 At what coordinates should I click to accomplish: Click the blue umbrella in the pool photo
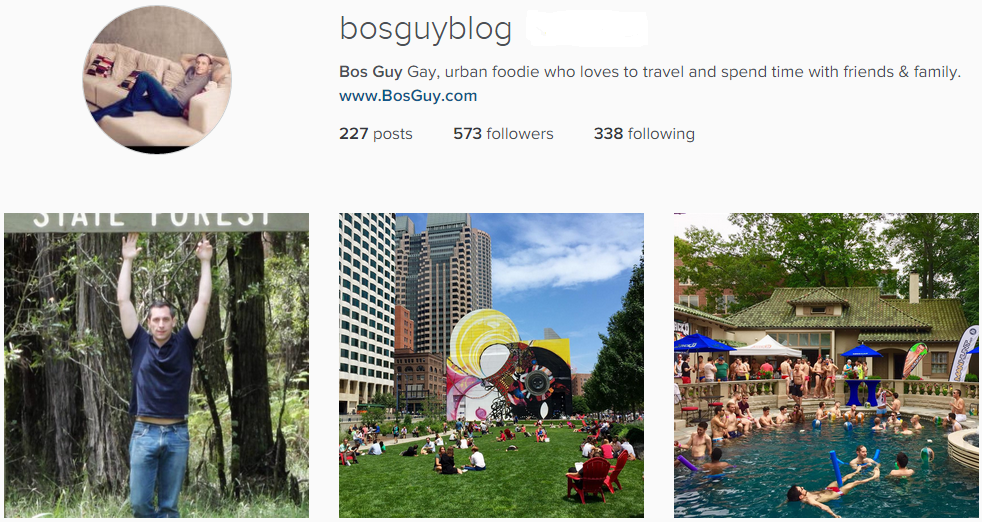702,343
